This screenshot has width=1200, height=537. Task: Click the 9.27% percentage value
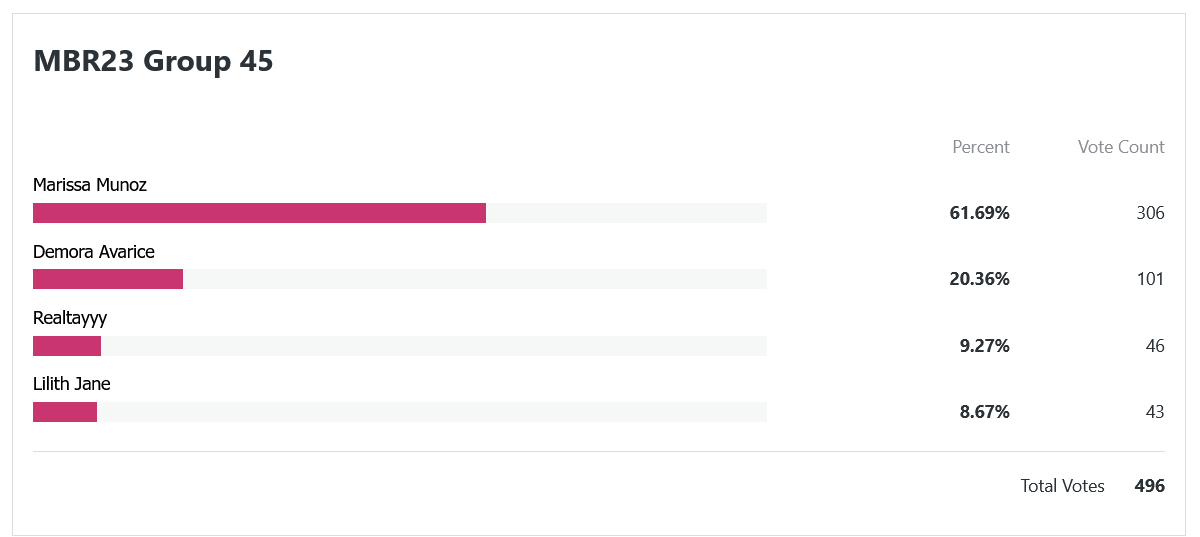tap(984, 346)
